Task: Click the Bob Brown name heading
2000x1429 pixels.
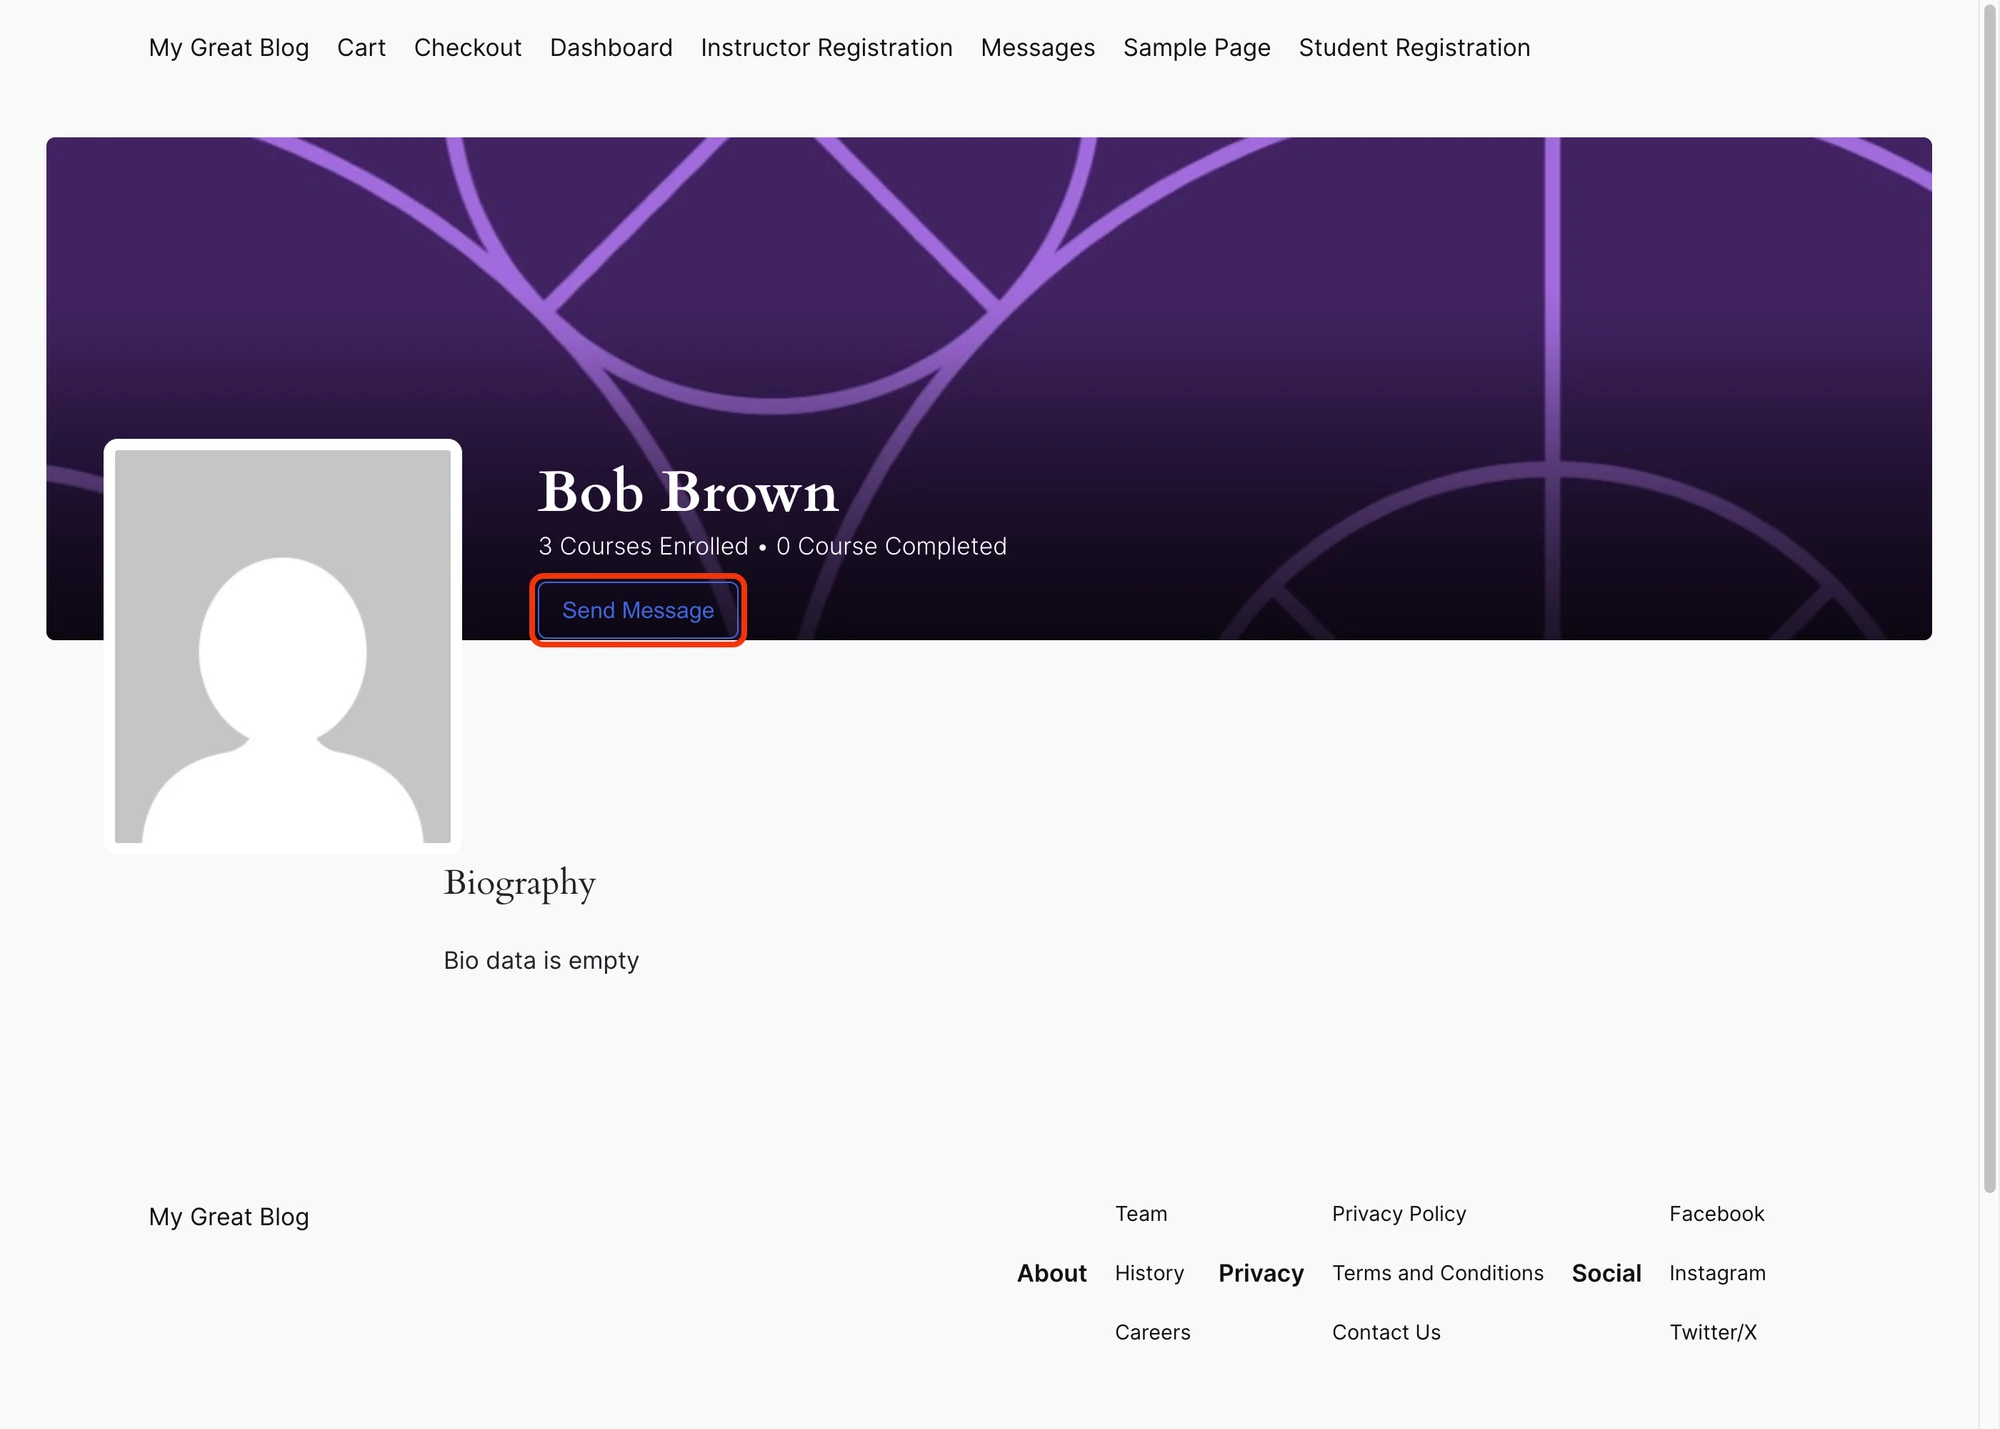Action: (x=688, y=492)
